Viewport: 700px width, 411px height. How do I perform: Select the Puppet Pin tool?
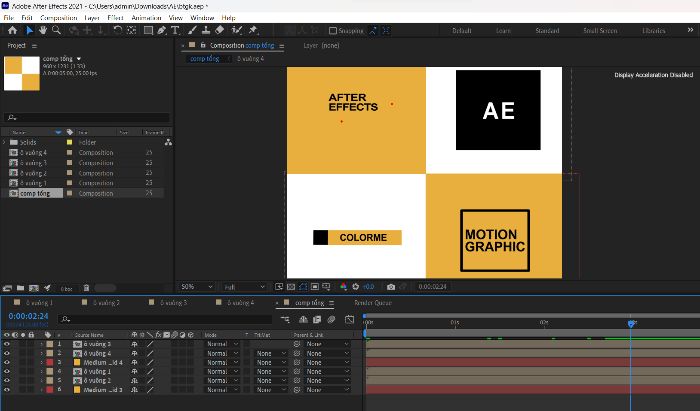(x=253, y=30)
